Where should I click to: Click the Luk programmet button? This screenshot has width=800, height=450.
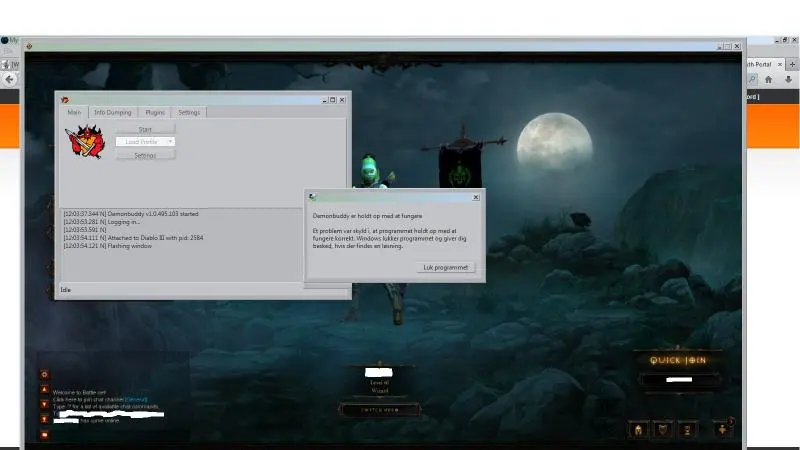445,267
